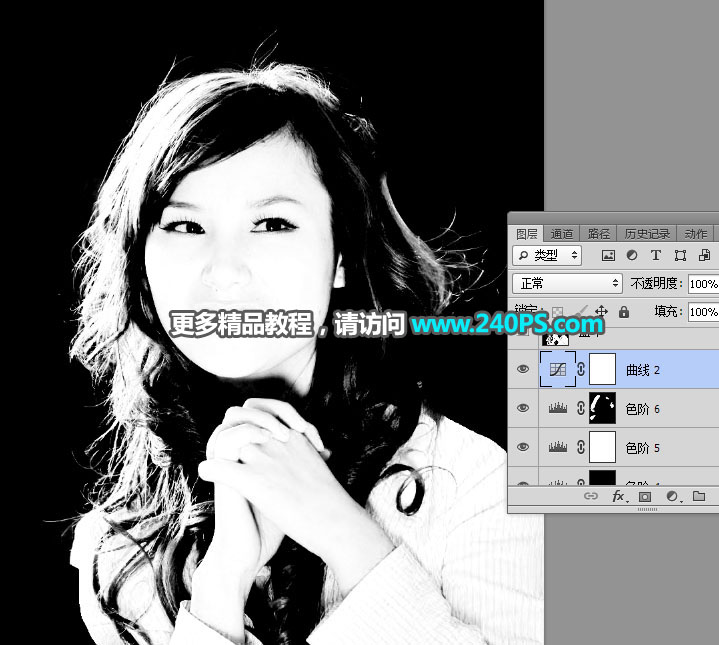Hide the 曲线 2 layer via eye icon

tap(523, 369)
